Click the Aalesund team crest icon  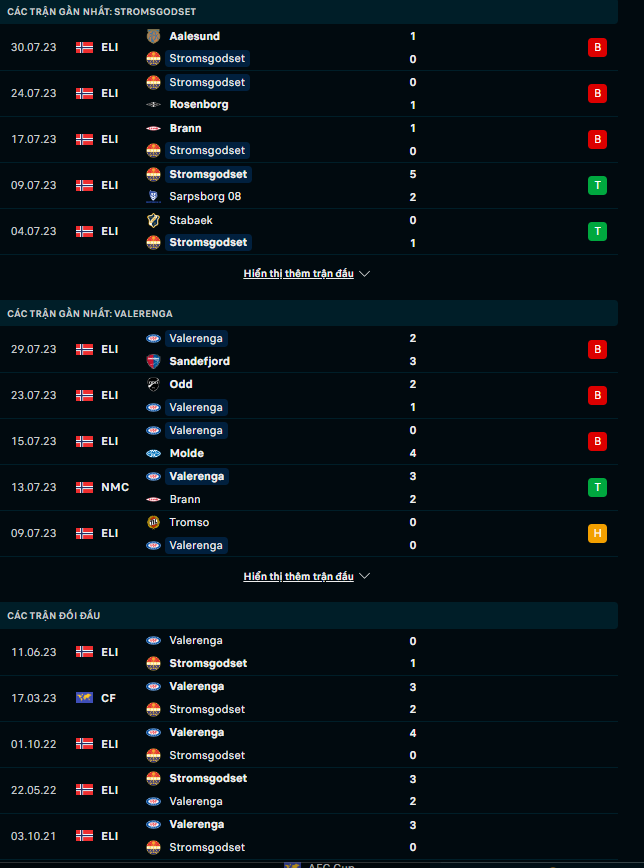[153, 36]
